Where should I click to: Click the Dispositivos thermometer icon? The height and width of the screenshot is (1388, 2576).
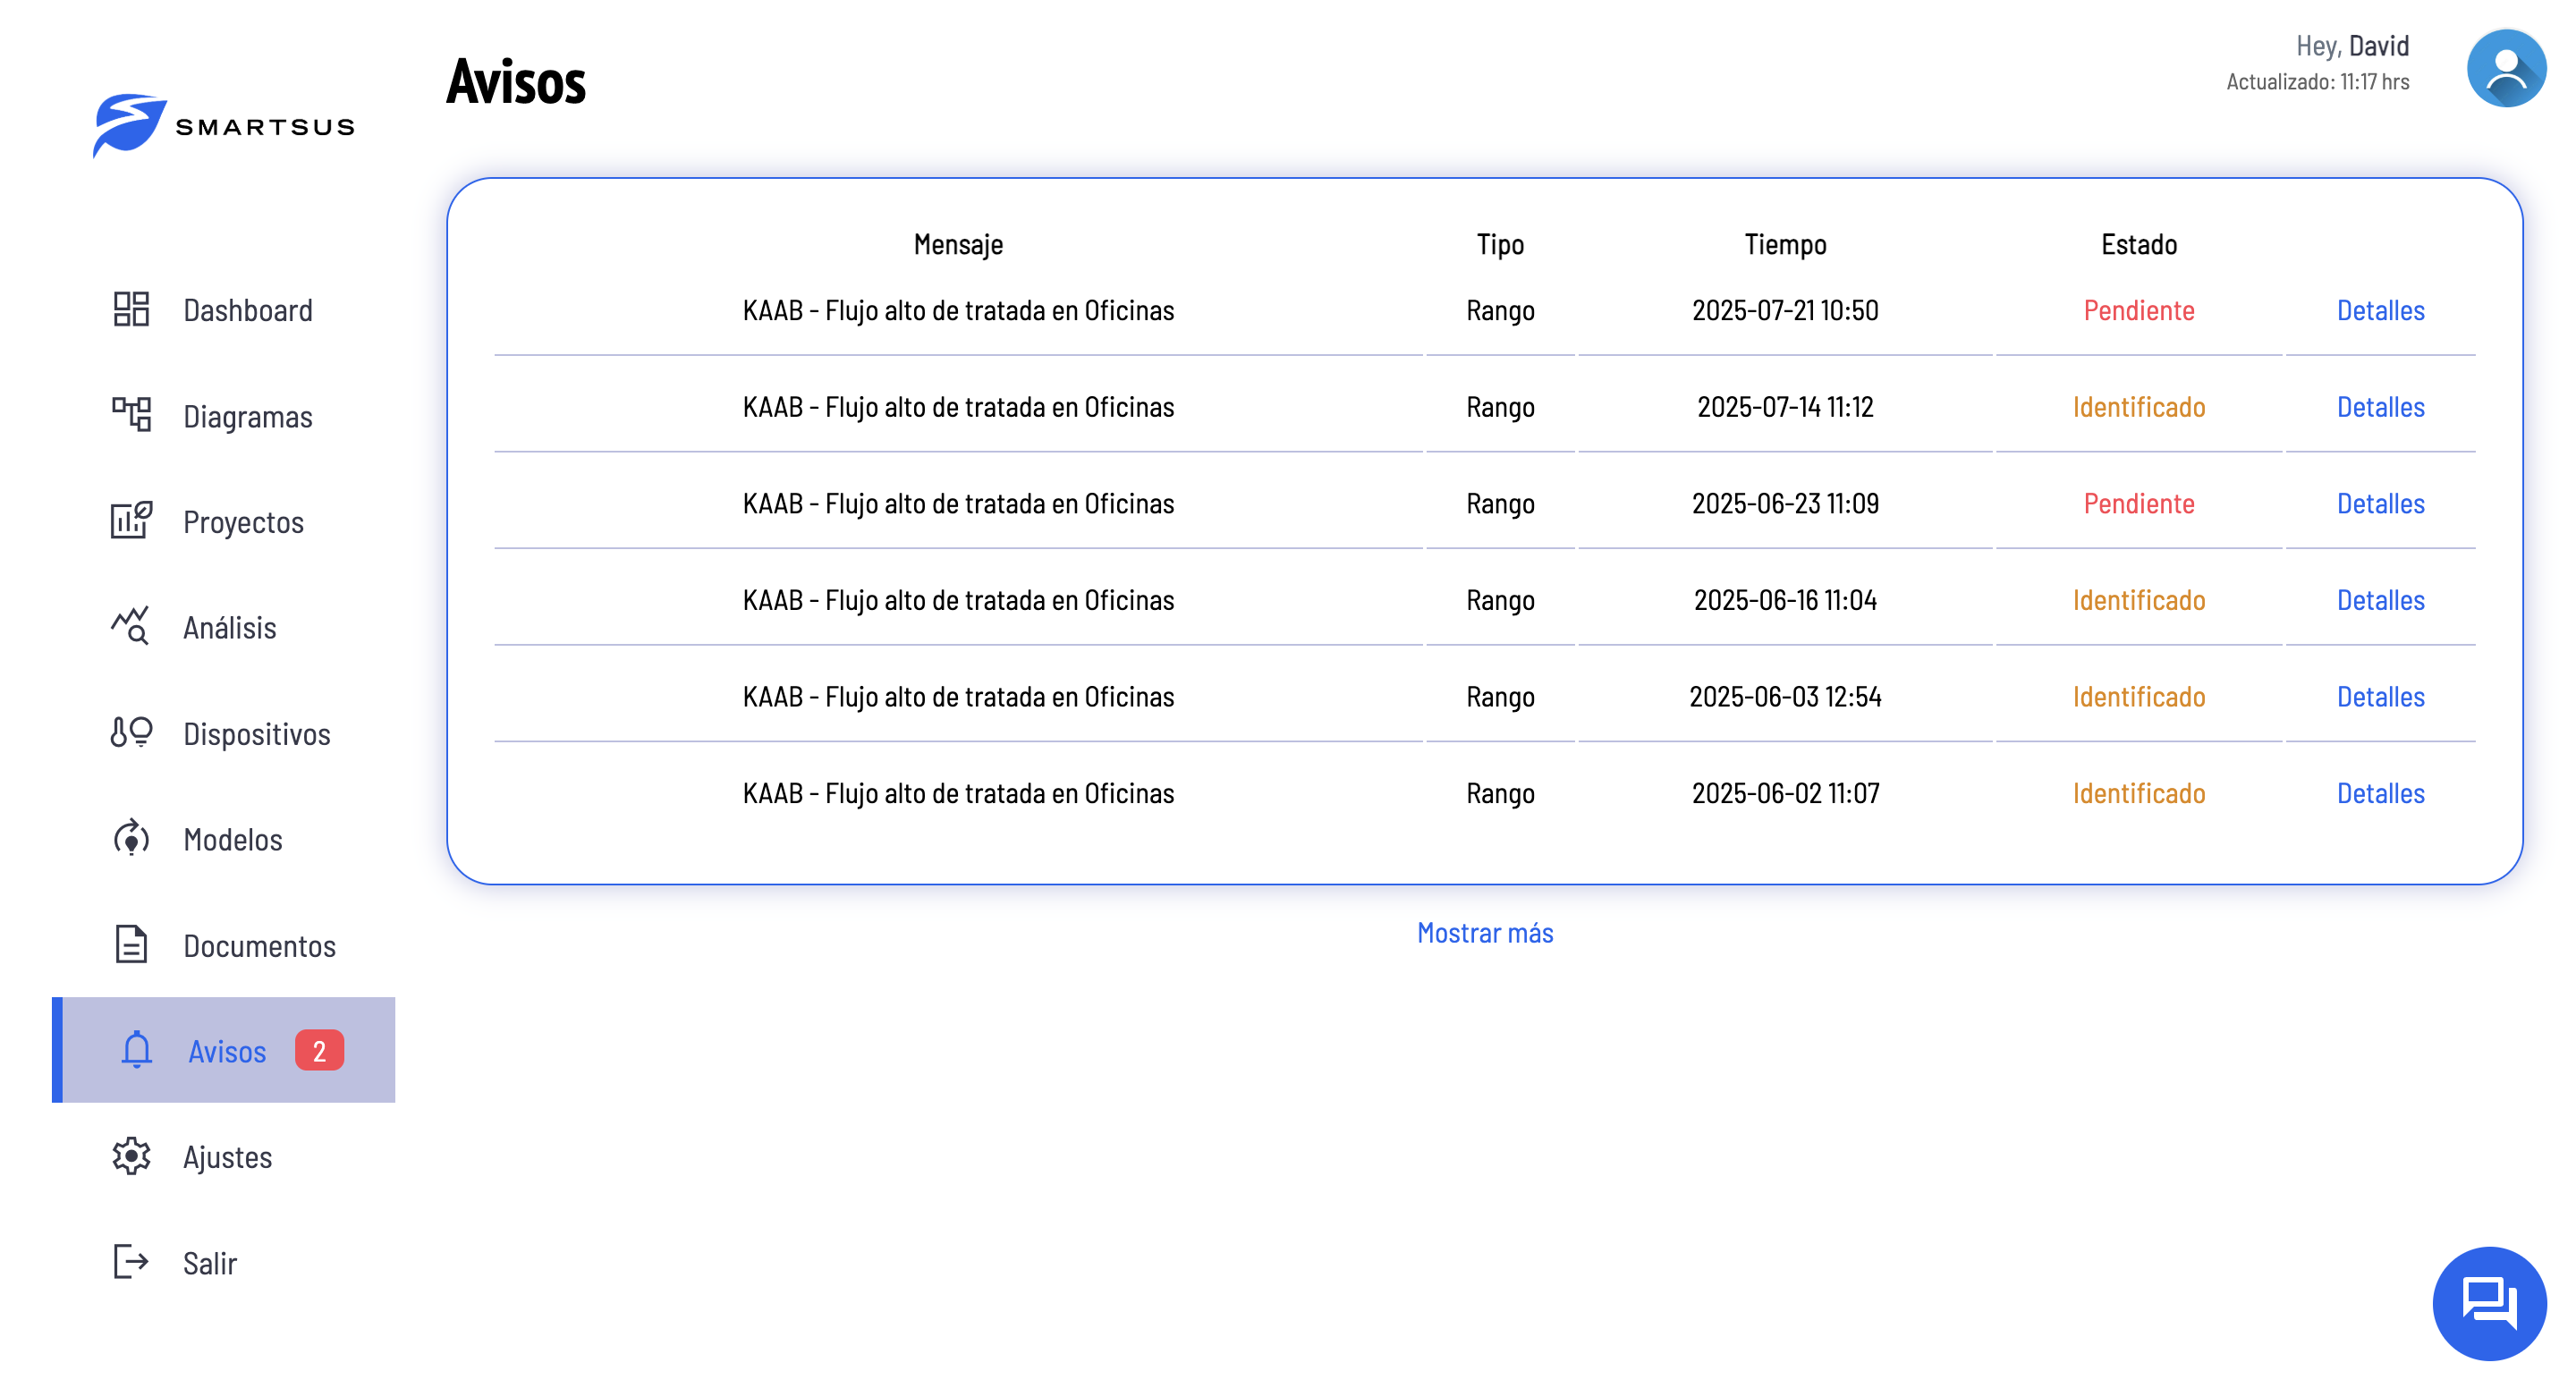[x=131, y=733]
